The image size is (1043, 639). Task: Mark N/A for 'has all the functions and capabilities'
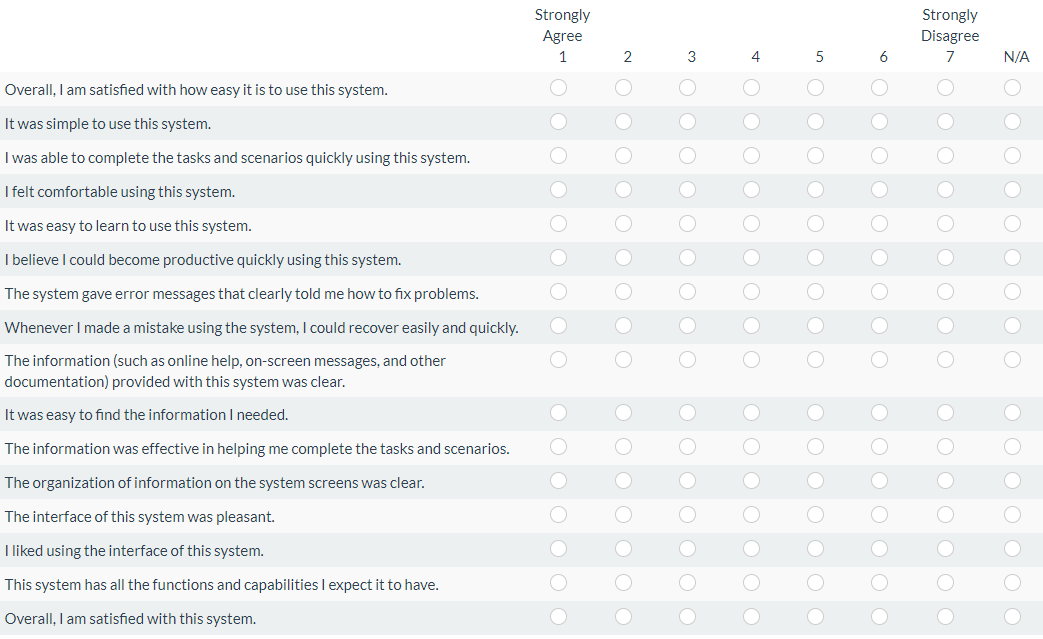tap(1013, 583)
